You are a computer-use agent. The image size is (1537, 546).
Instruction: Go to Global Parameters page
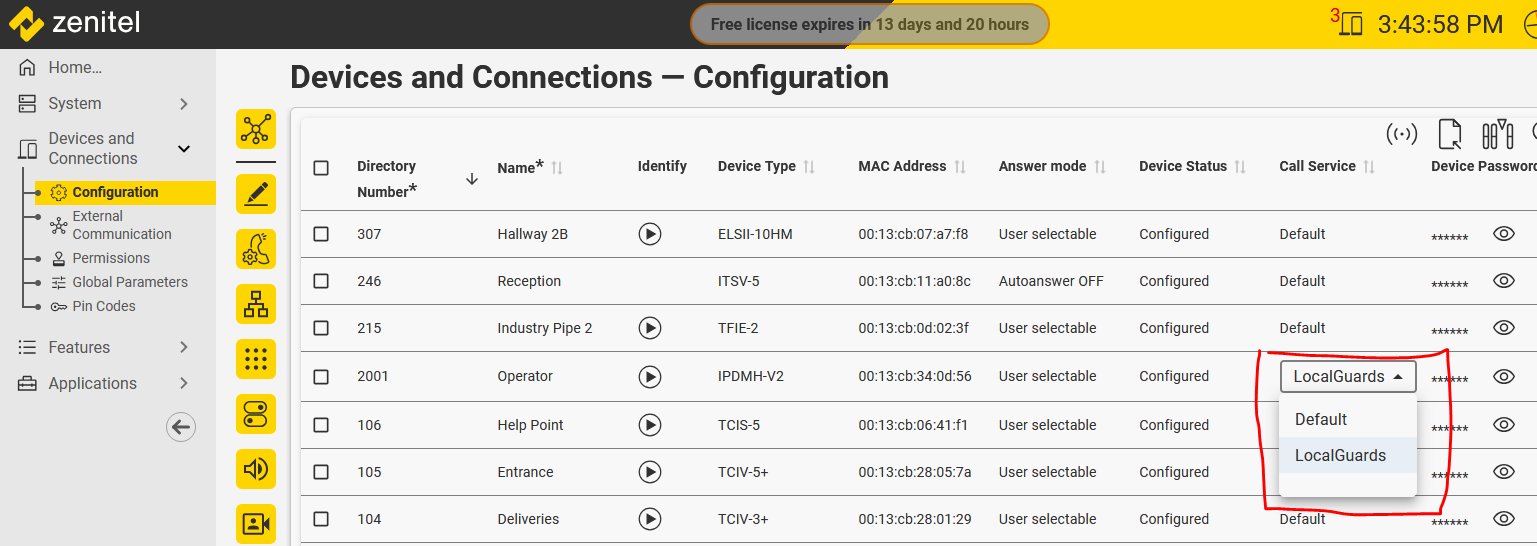(x=130, y=282)
